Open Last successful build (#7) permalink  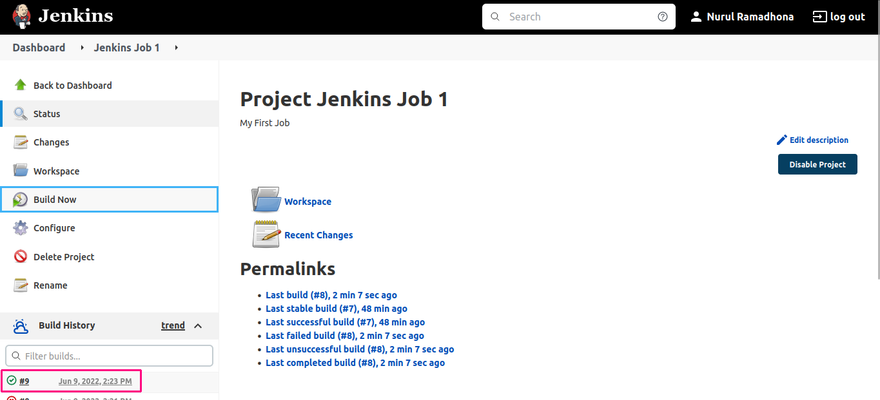pyautogui.click(x=345, y=322)
